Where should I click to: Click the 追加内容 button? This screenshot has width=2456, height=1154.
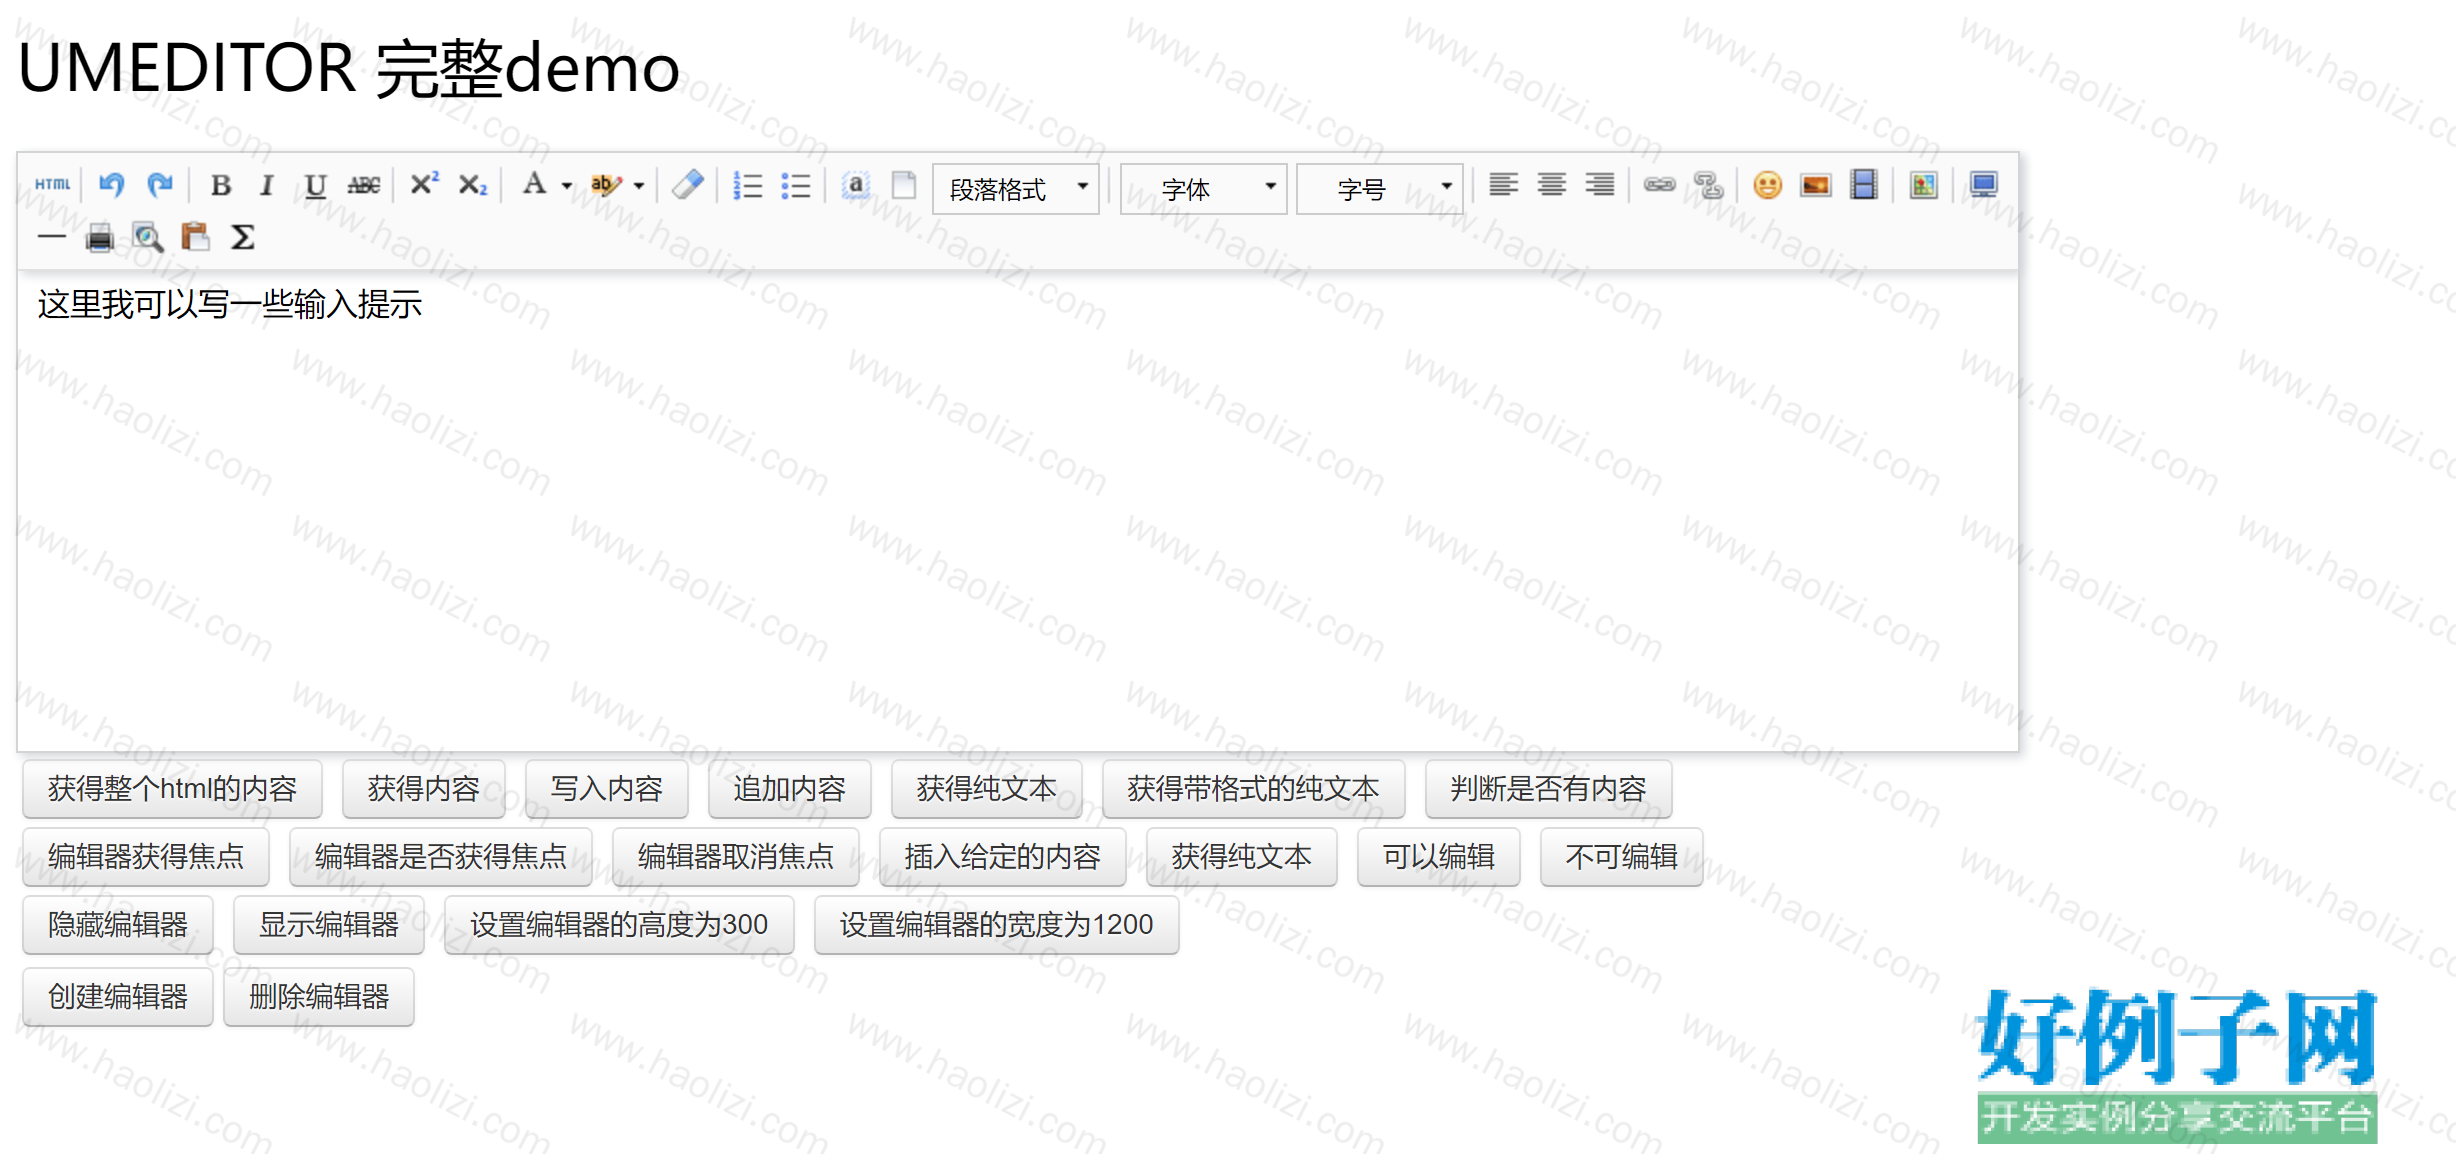coord(789,789)
